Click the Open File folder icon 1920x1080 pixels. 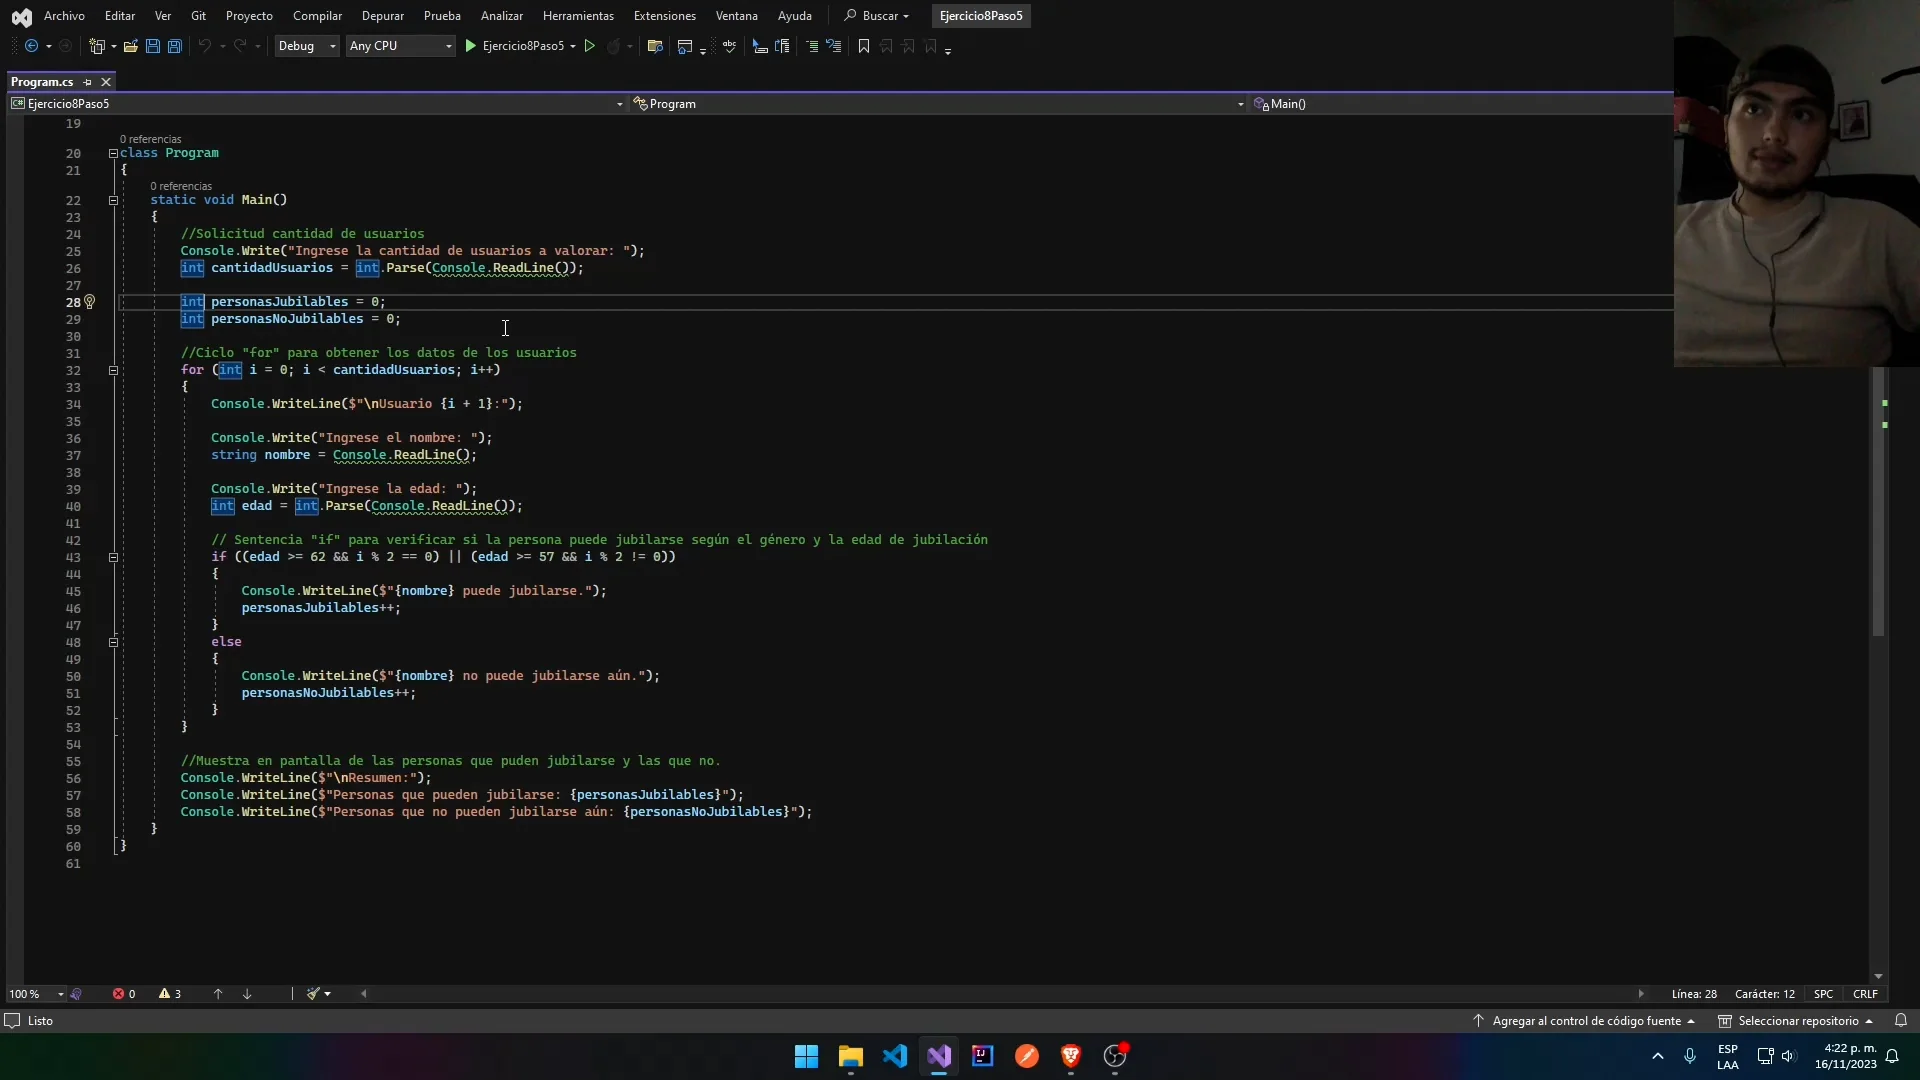pos(131,46)
